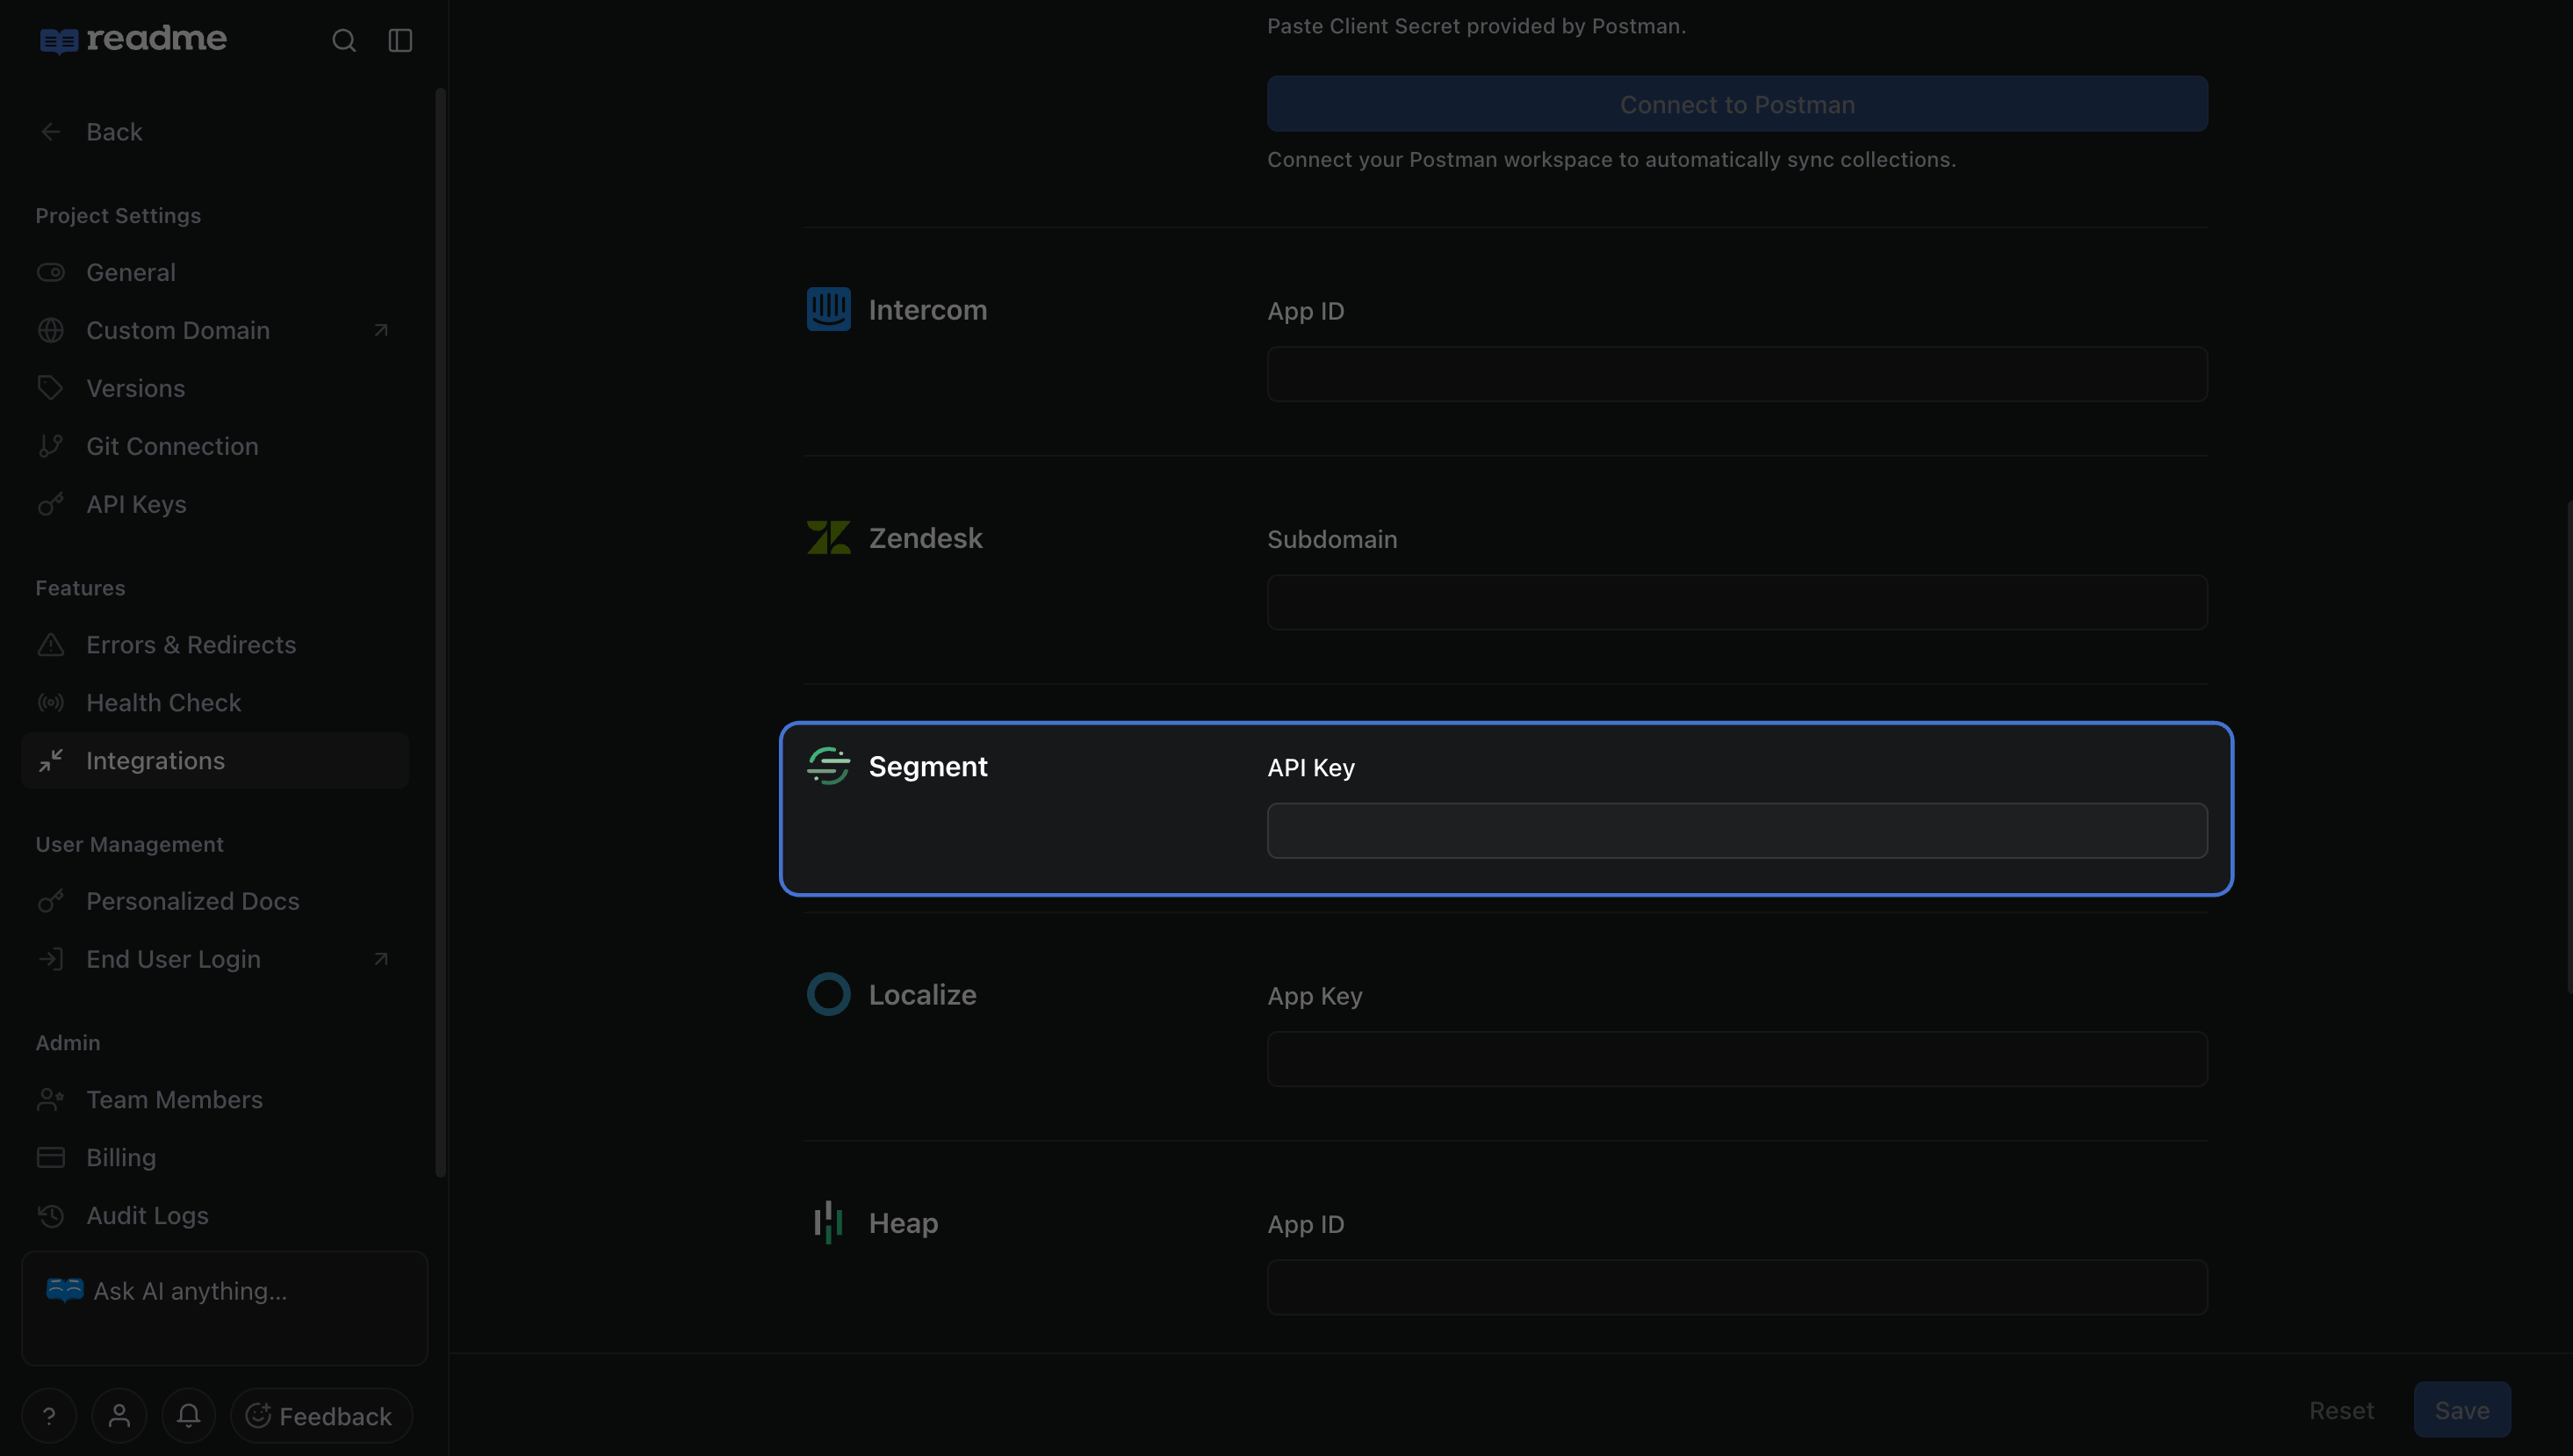2573x1456 pixels.
Task: Focus the Heap App ID field
Action: tap(1737, 1287)
